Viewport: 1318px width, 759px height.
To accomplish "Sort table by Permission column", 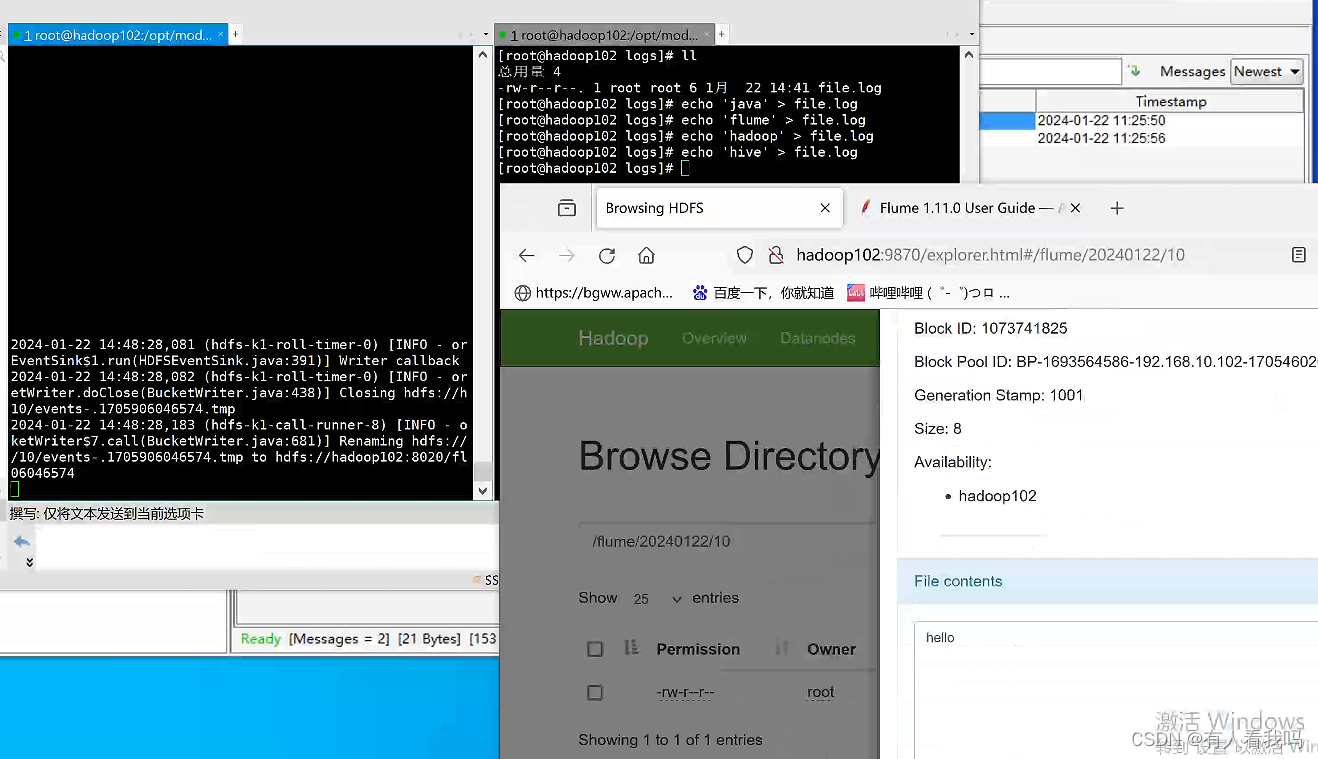I will 698,649.
